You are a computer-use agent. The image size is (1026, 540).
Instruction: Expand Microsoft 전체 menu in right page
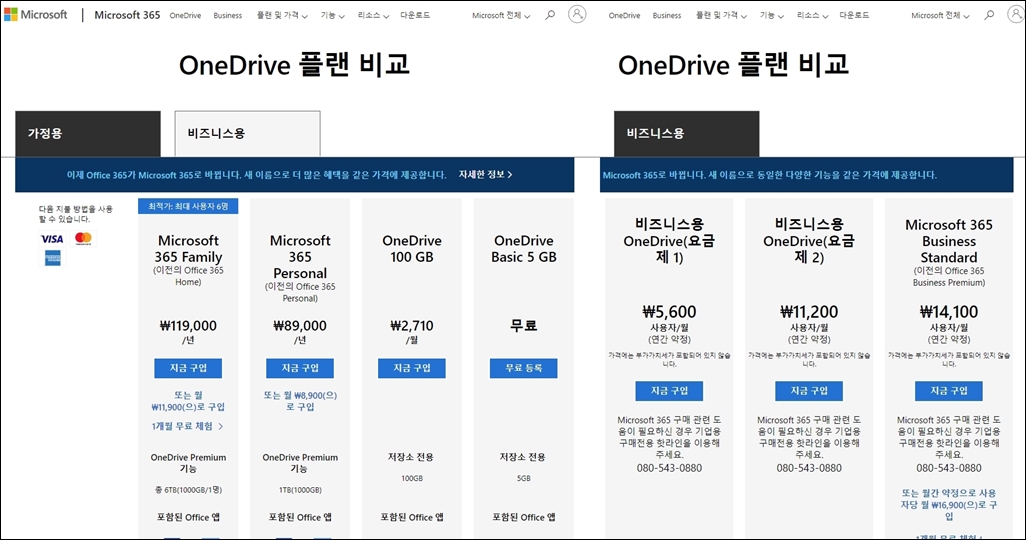[940, 15]
